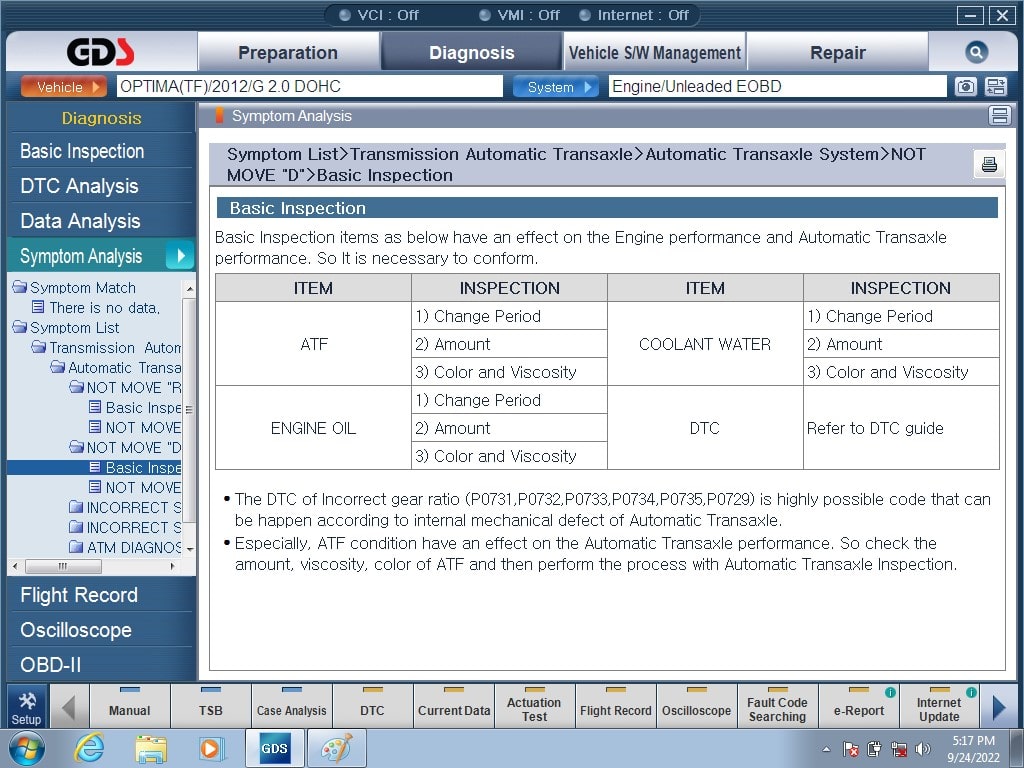Click the search magnifier icon
This screenshot has width=1024, height=768.
(976, 53)
